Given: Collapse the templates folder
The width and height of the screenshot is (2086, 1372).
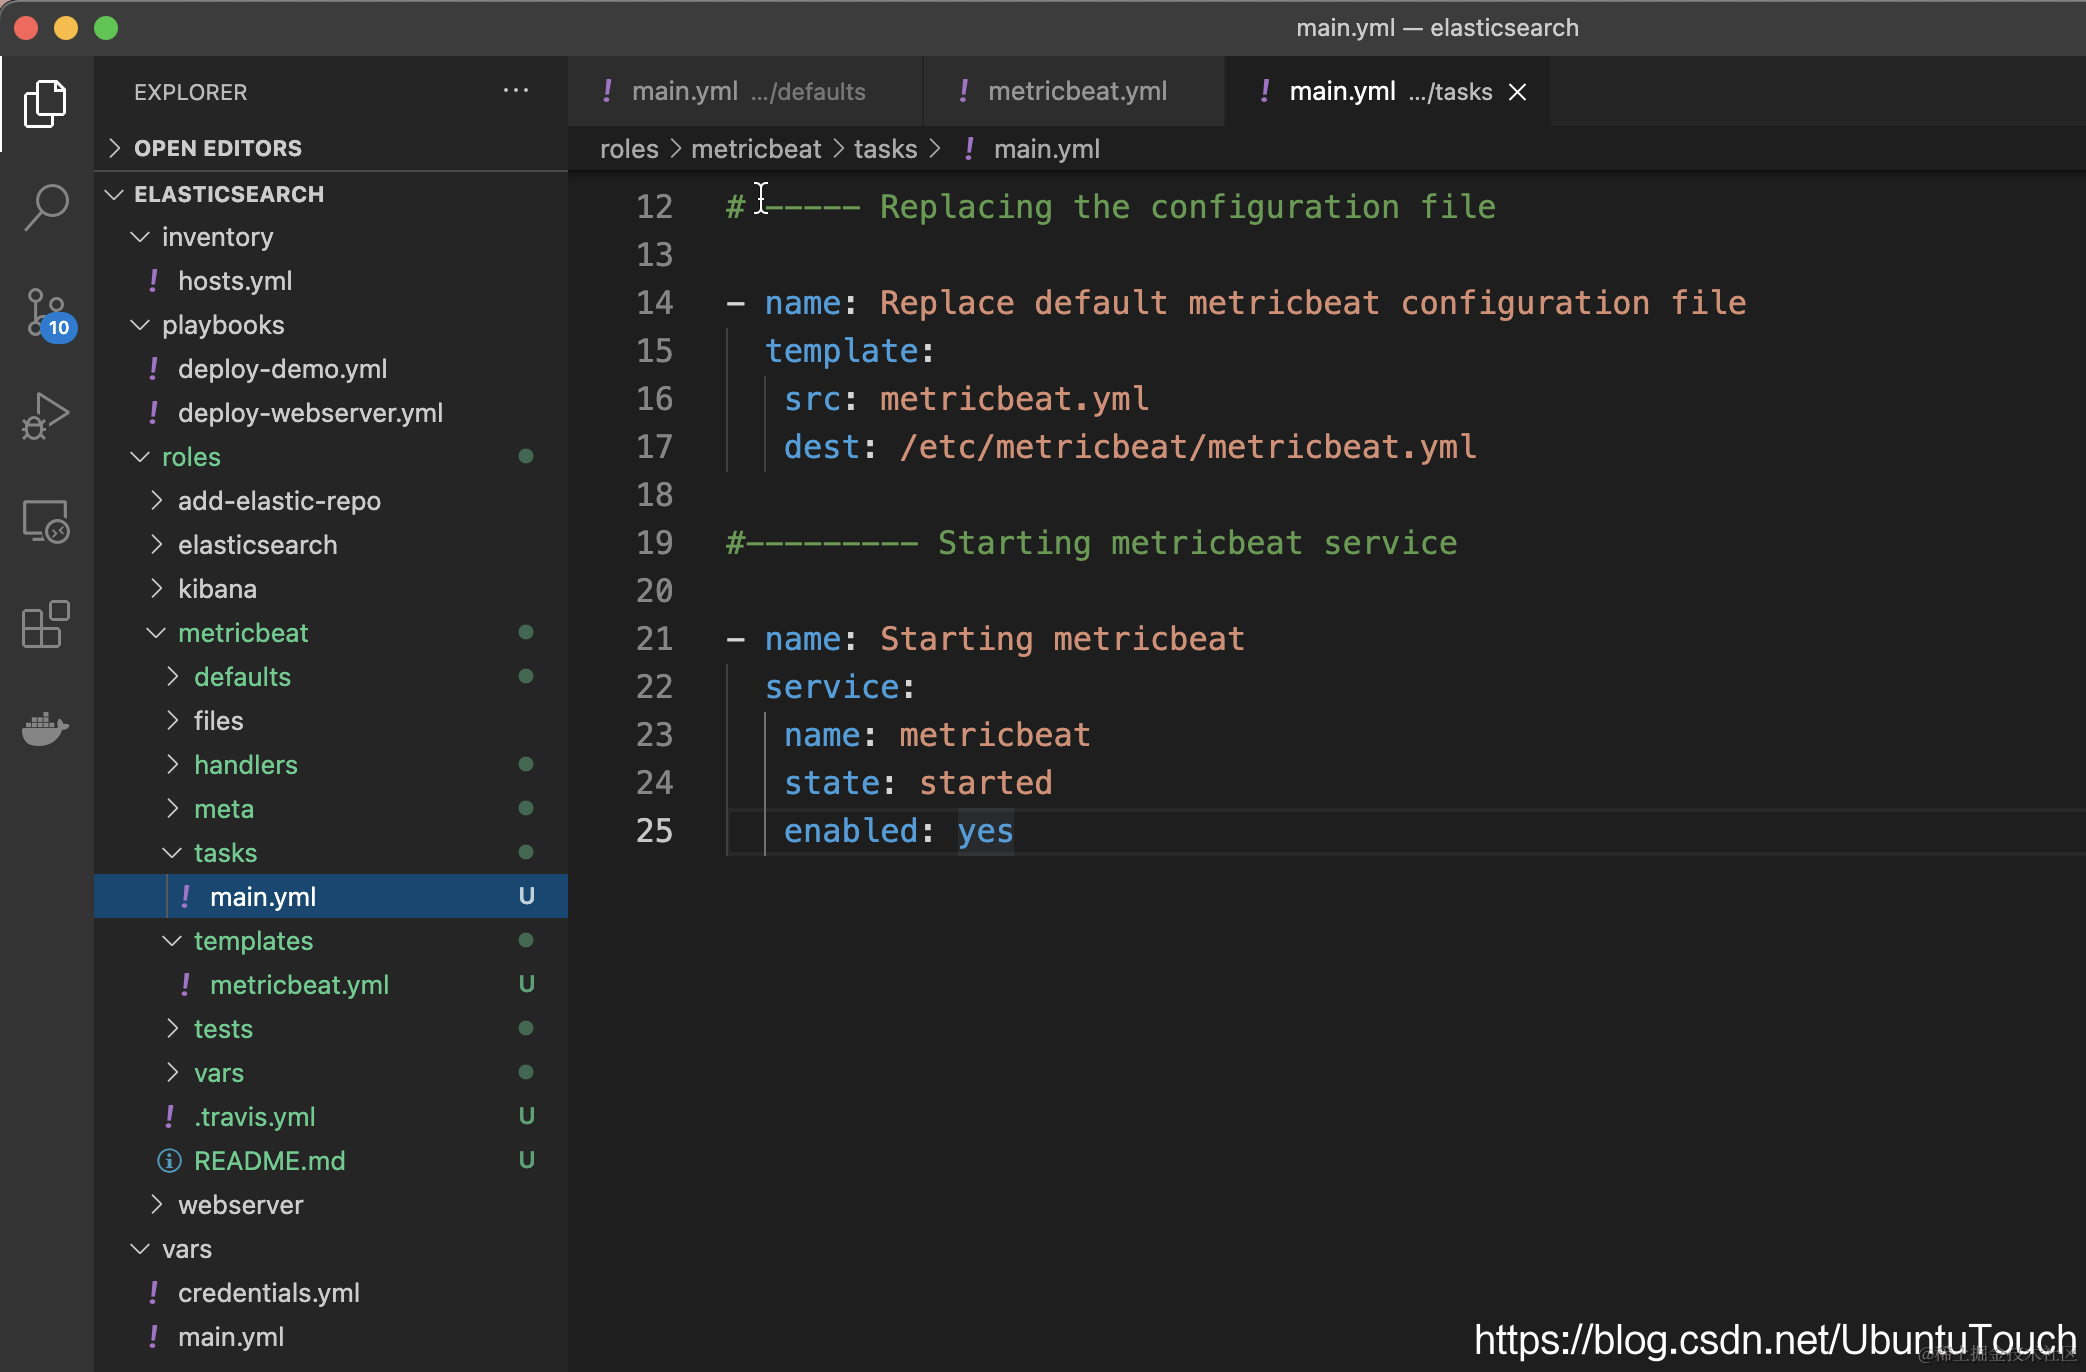Looking at the screenshot, I should [252, 941].
